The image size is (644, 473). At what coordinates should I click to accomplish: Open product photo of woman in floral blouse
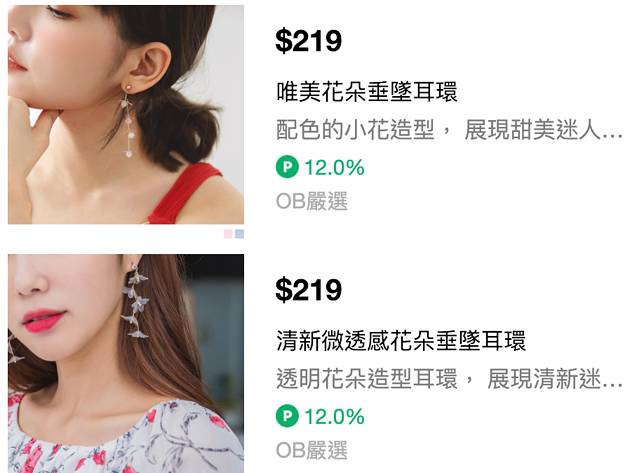pyautogui.click(x=126, y=363)
